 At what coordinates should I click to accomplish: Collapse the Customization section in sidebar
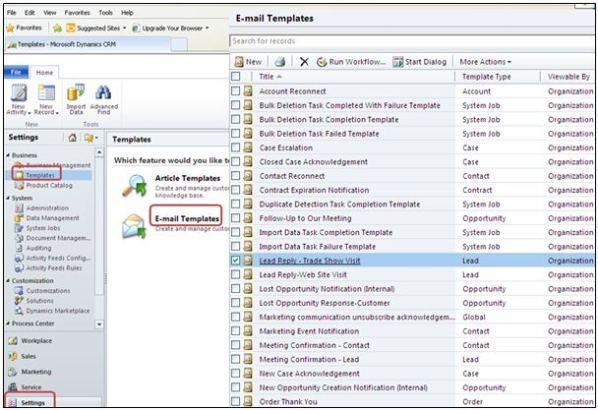point(8,280)
